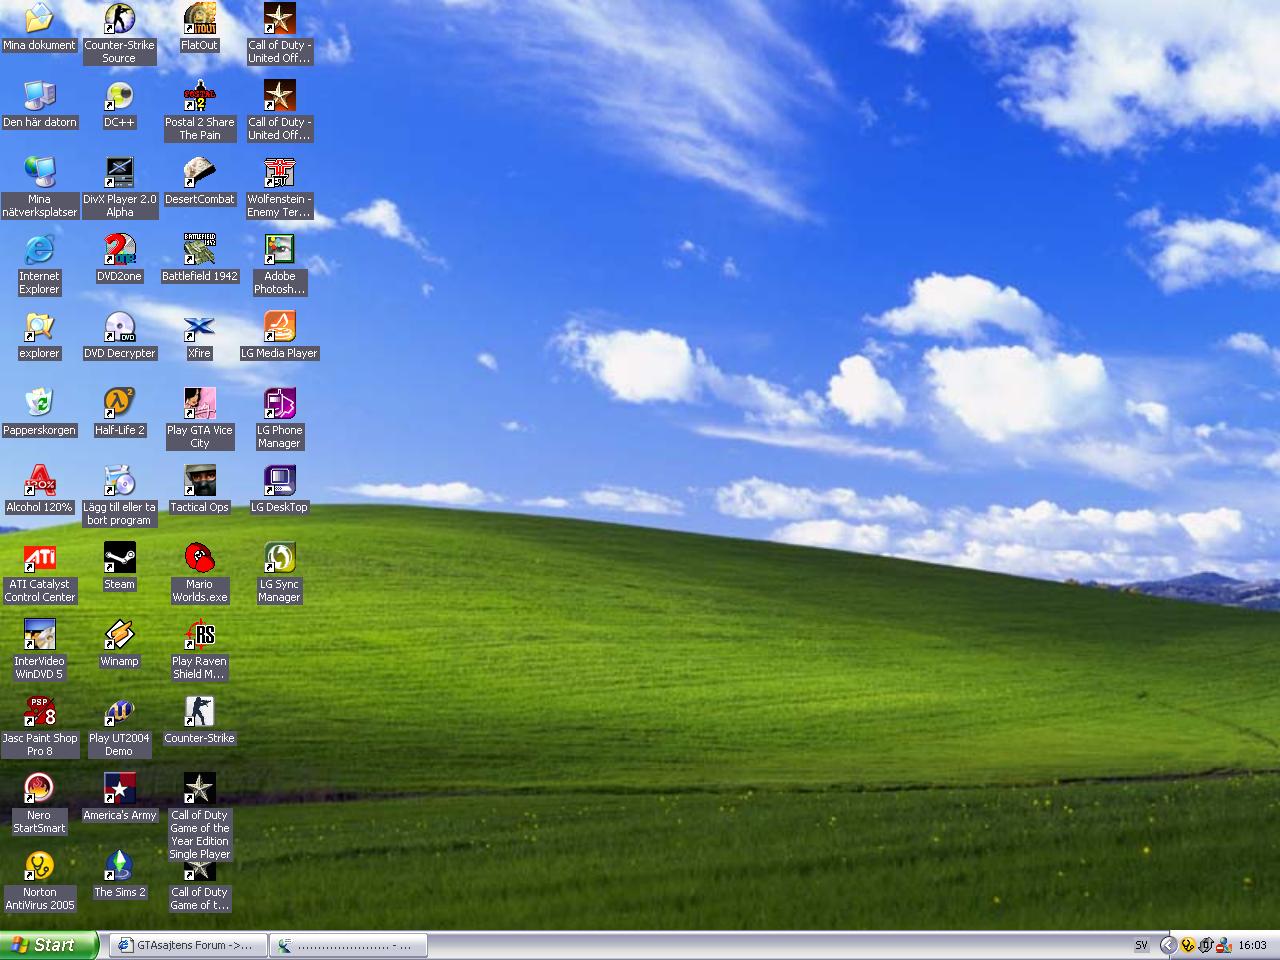
Task: Select Norton AntiVirus 2005 desktop icon
Action: click(39, 865)
